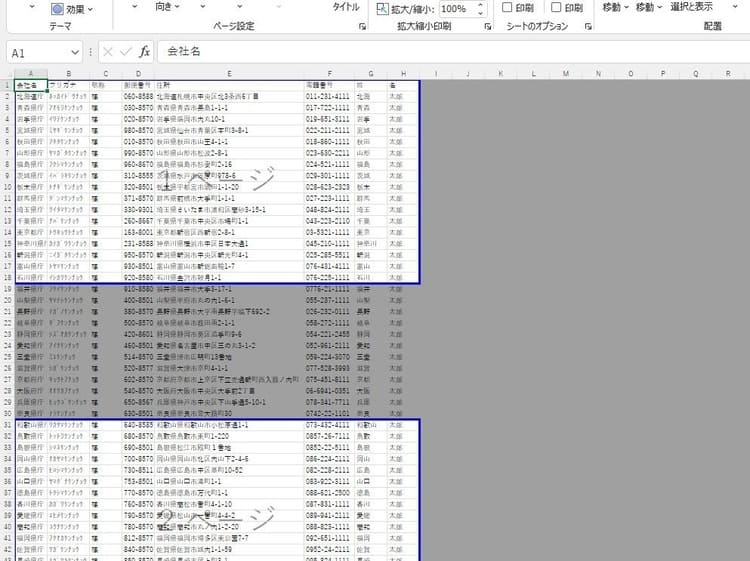Click phone number 087-831-1111 cell

[x=330, y=504]
